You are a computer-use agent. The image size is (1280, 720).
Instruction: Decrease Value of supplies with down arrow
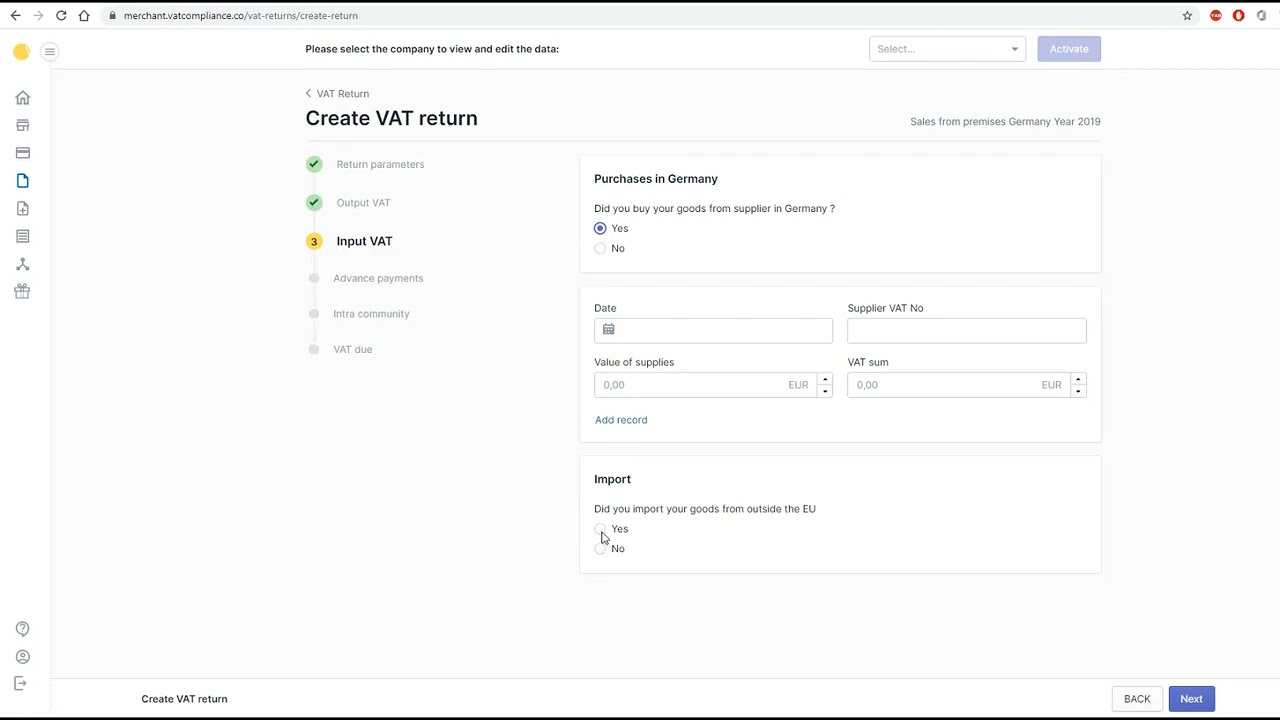tap(825, 391)
